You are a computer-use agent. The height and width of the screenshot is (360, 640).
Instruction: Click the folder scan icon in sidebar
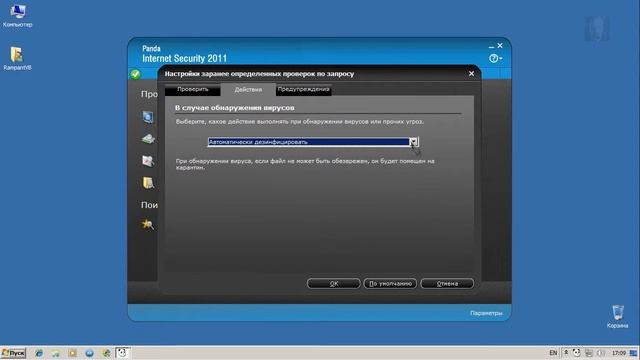(x=148, y=183)
